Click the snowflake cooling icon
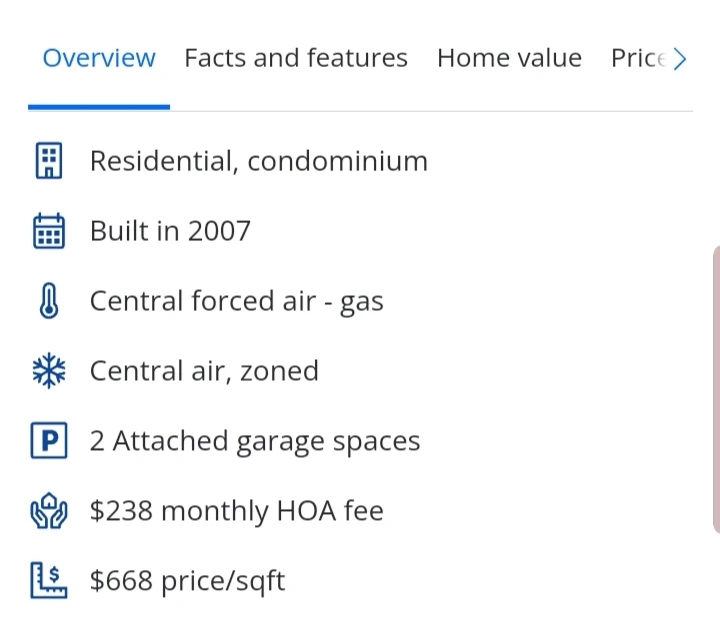720x624 pixels. pyautogui.click(x=48, y=371)
